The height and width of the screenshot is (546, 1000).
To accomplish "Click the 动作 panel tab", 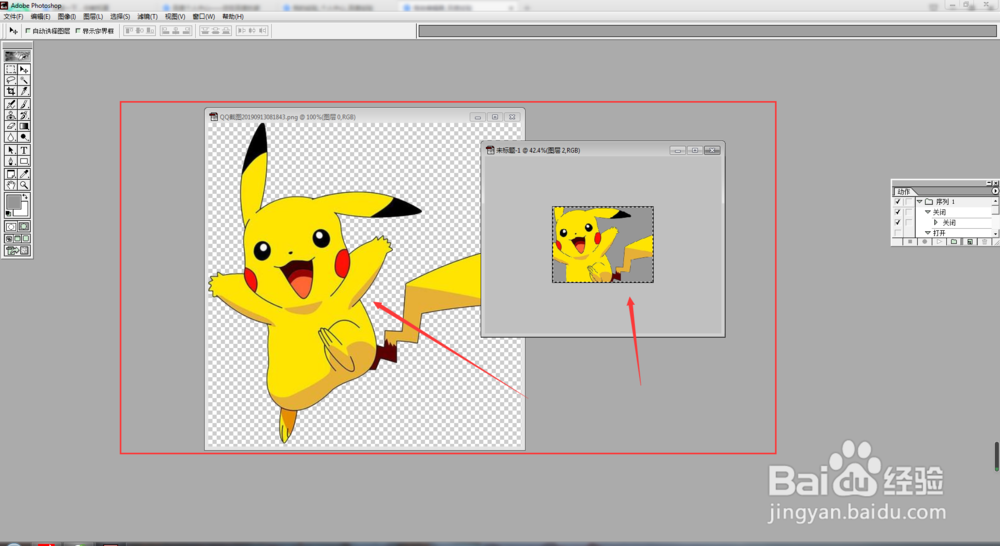I will (904, 191).
